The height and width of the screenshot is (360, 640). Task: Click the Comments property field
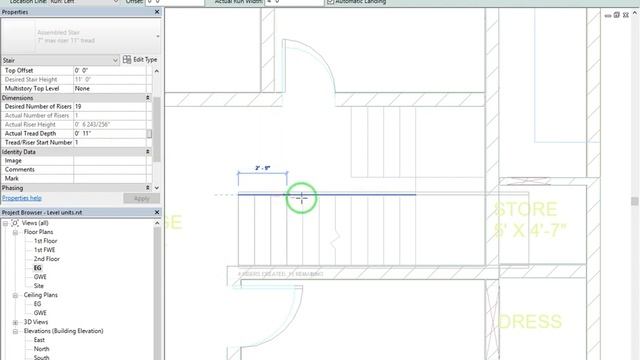pyautogui.click(x=109, y=169)
